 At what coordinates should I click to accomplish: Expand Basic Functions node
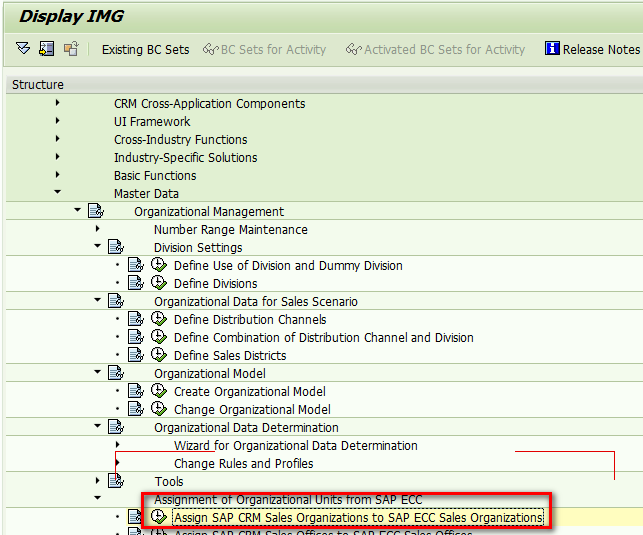(57, 175)
